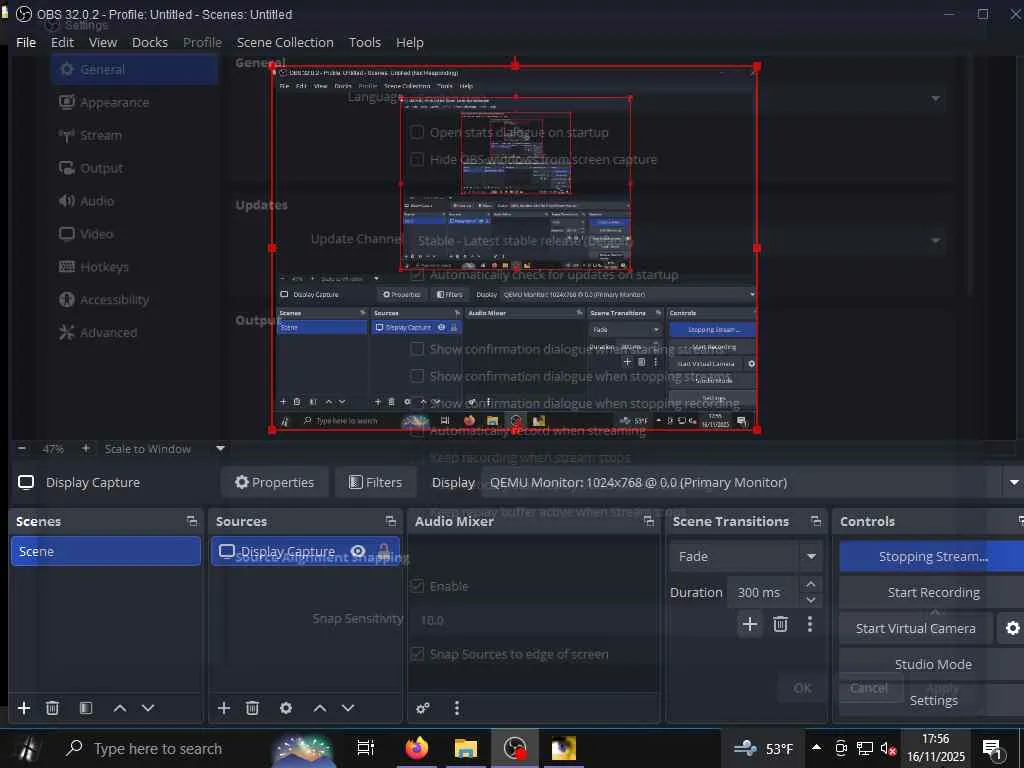Click the Studio Mode button
Image resolution: width=1024 pixels, height=768 pixels.
pos(933,664)
